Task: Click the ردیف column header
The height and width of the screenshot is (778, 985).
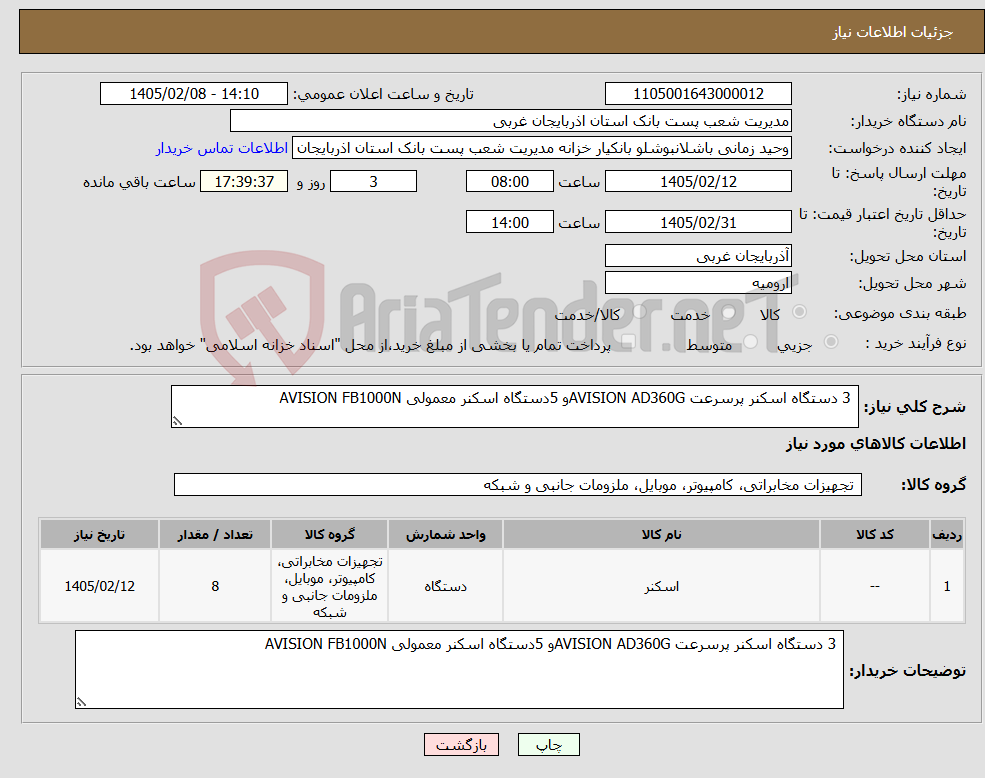Action: point(947,534)
